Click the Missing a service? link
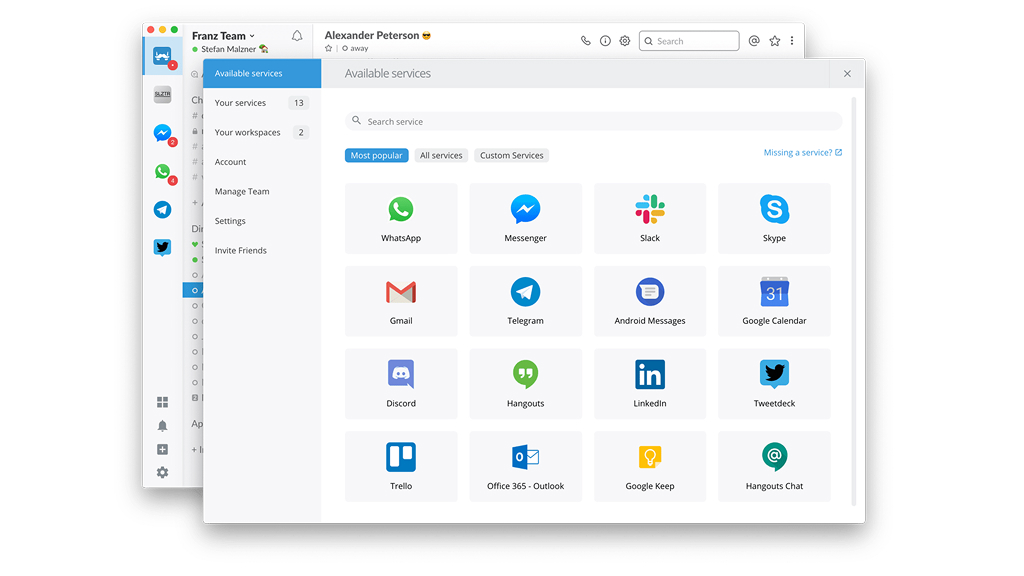1024x576 pixels. pos(802,153)
